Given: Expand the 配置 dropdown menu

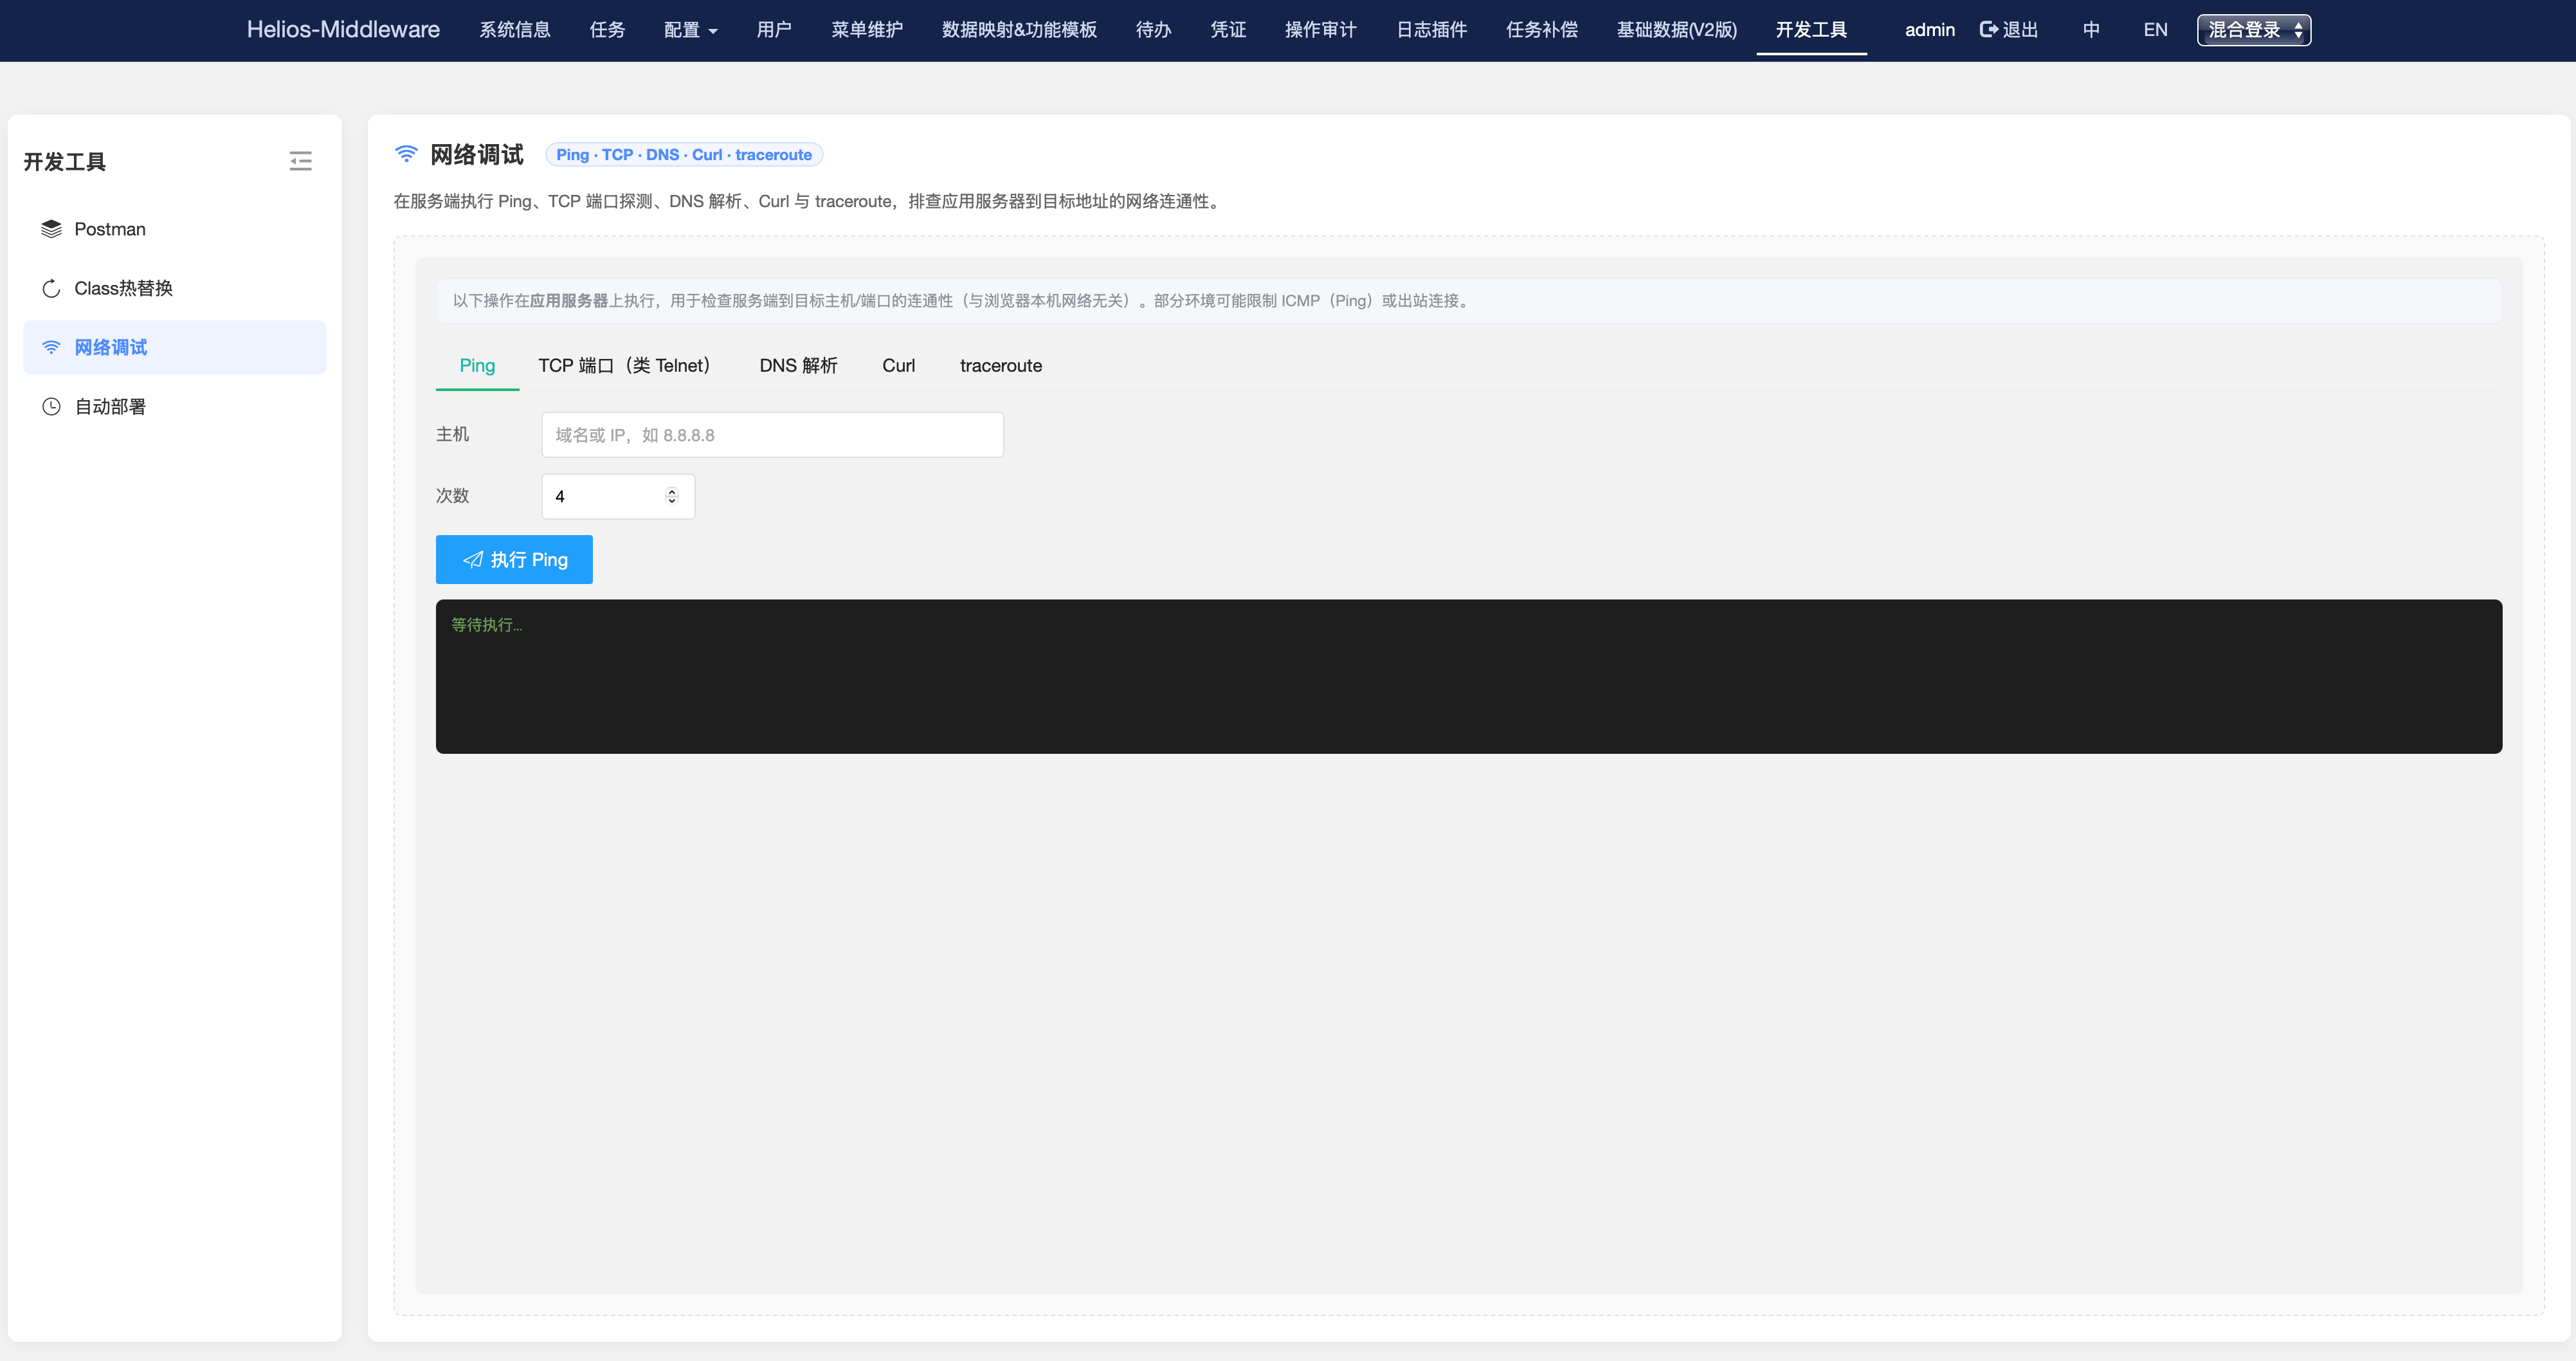Looking at the screenshot, I should (x=690, y=30).
